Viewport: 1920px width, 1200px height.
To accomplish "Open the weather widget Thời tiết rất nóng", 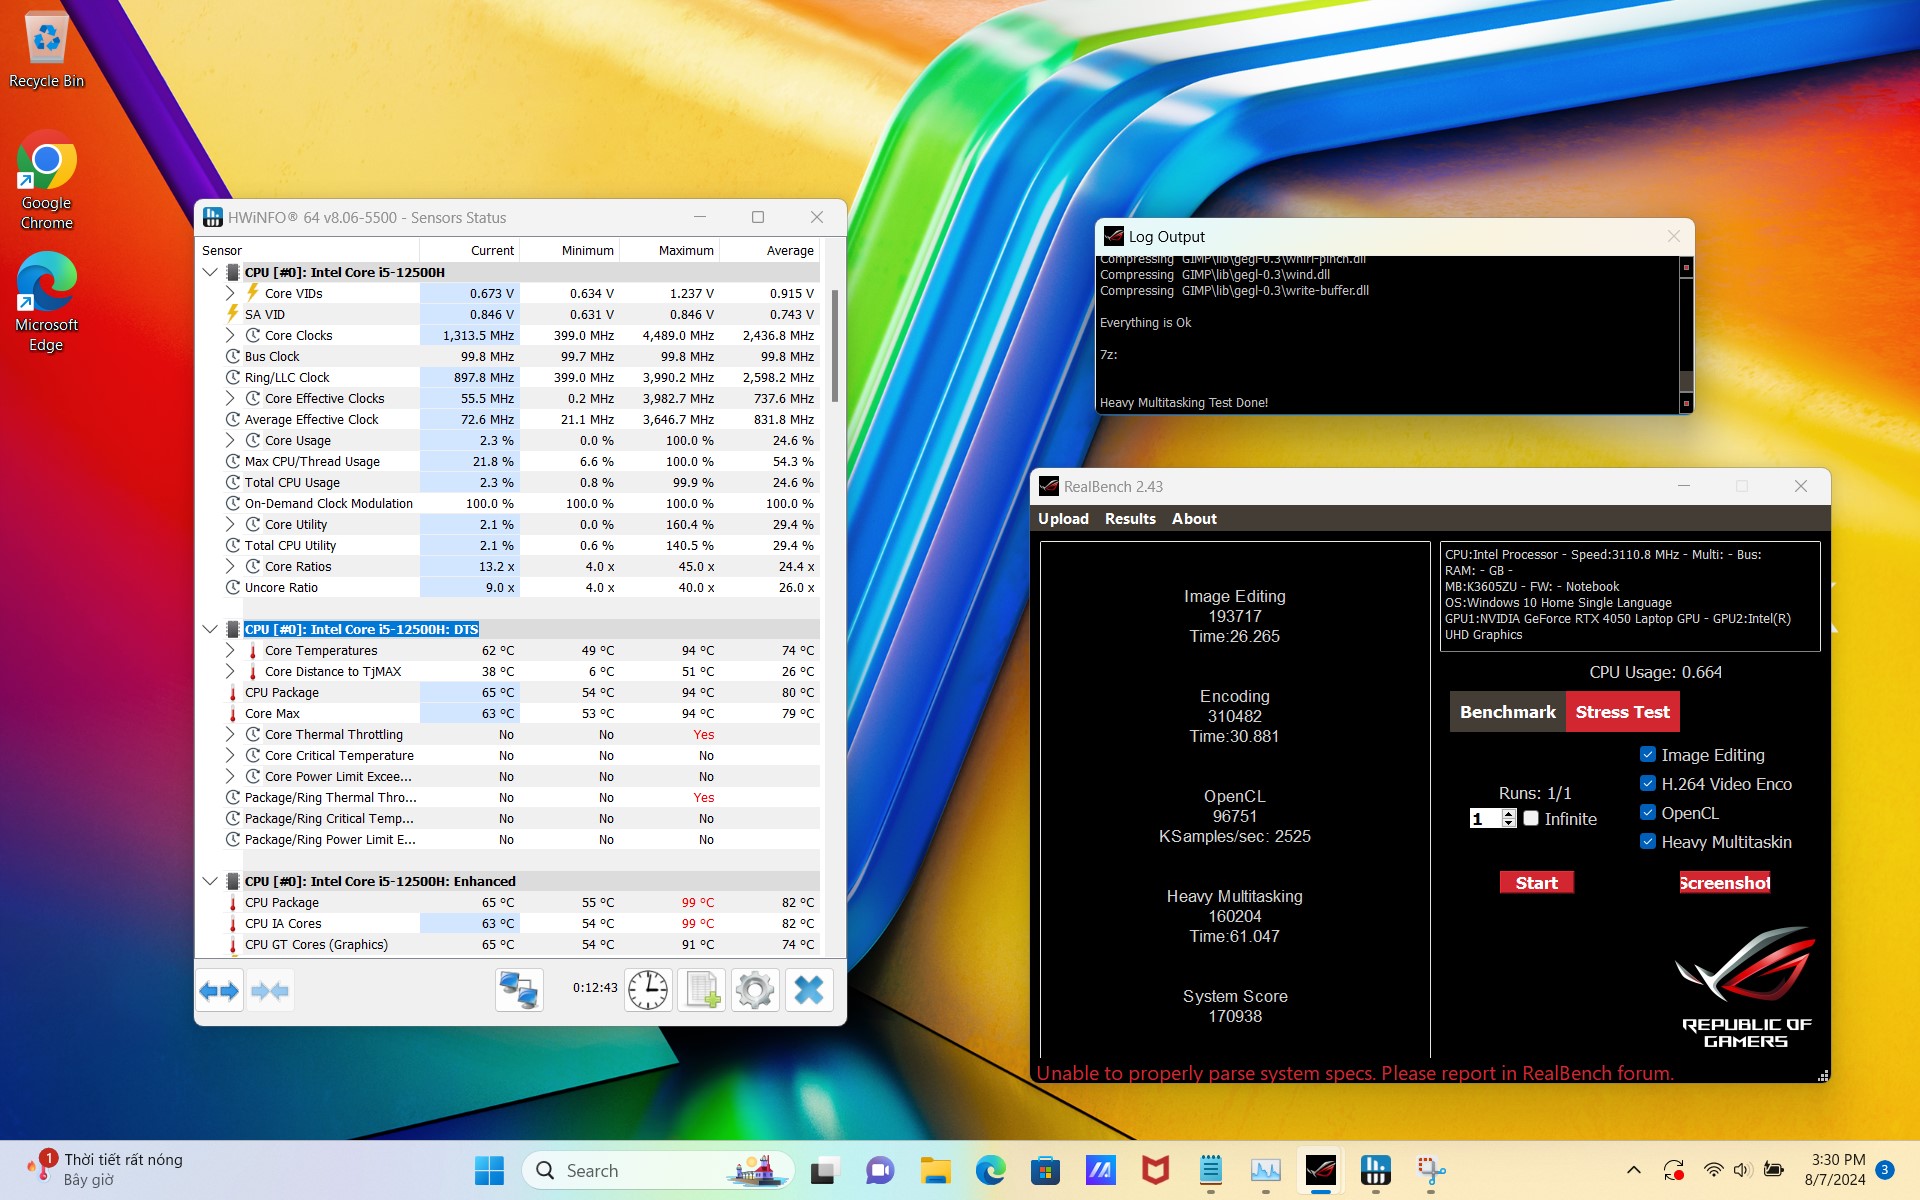I will click(106, 1169).
